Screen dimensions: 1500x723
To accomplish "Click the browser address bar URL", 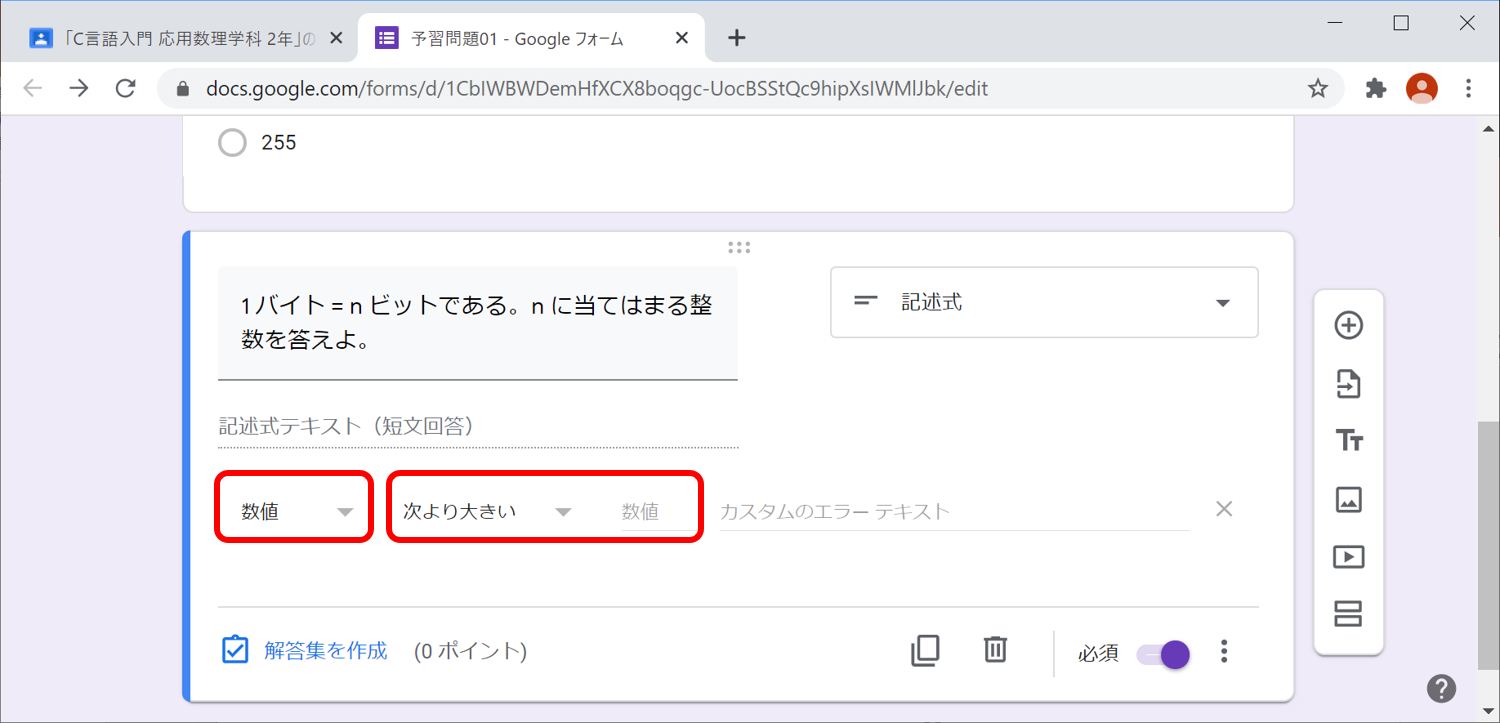I will [597, 88].
